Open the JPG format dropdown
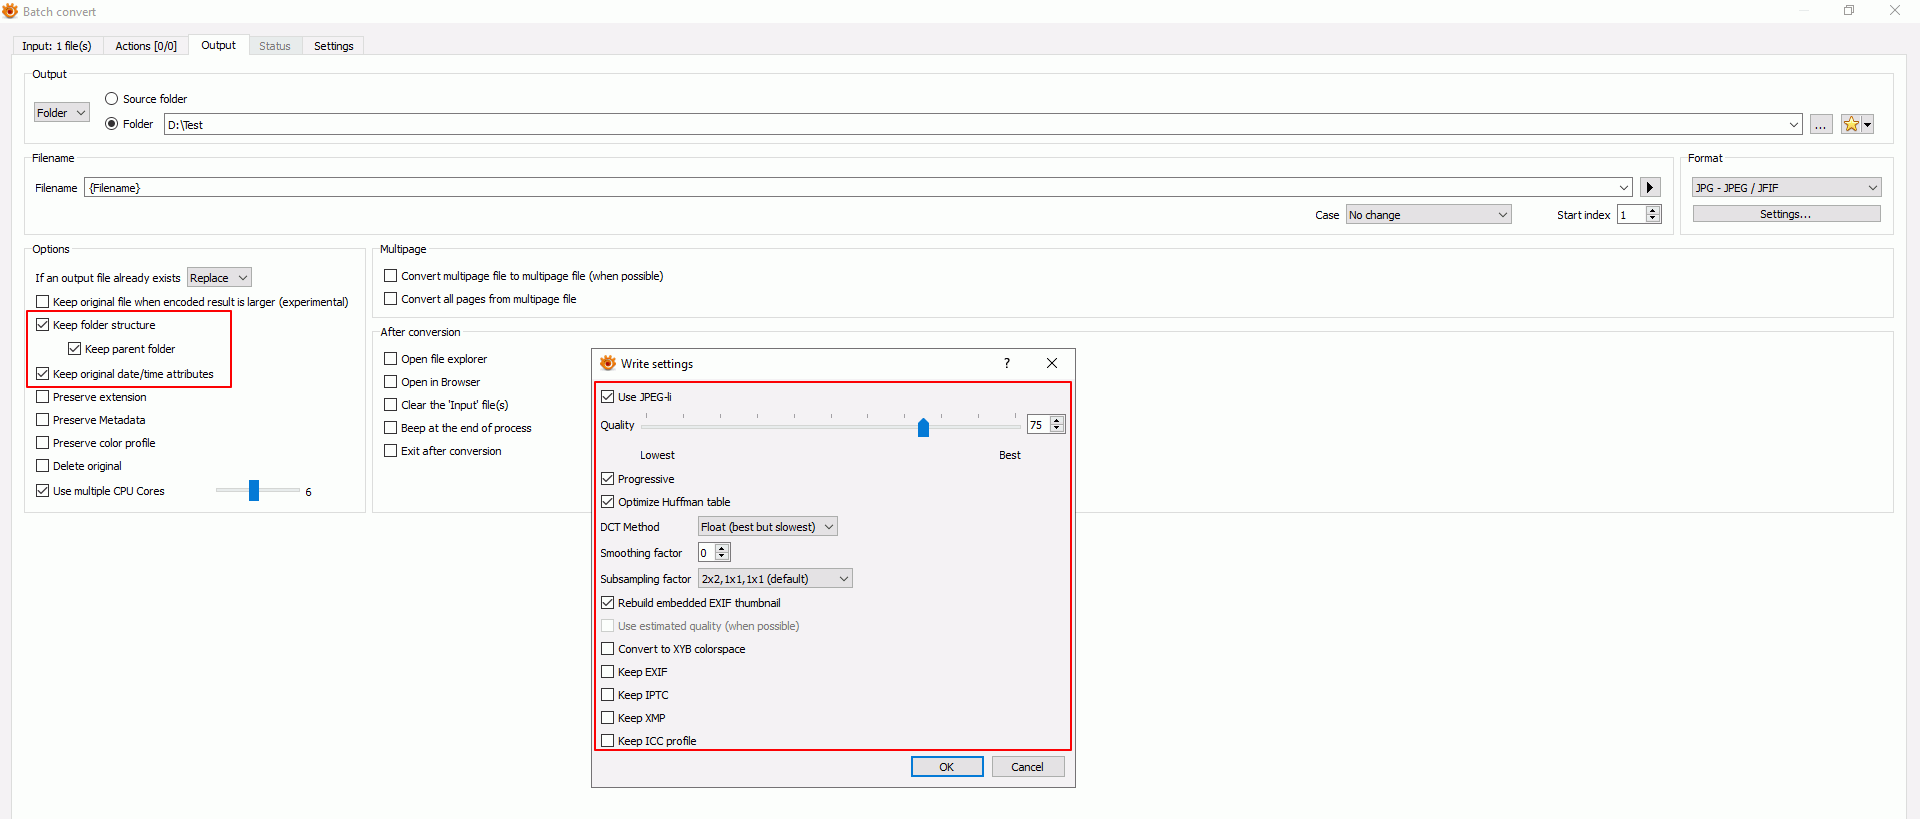This screenshot has height=819, width=1920. pos(1786,188)
